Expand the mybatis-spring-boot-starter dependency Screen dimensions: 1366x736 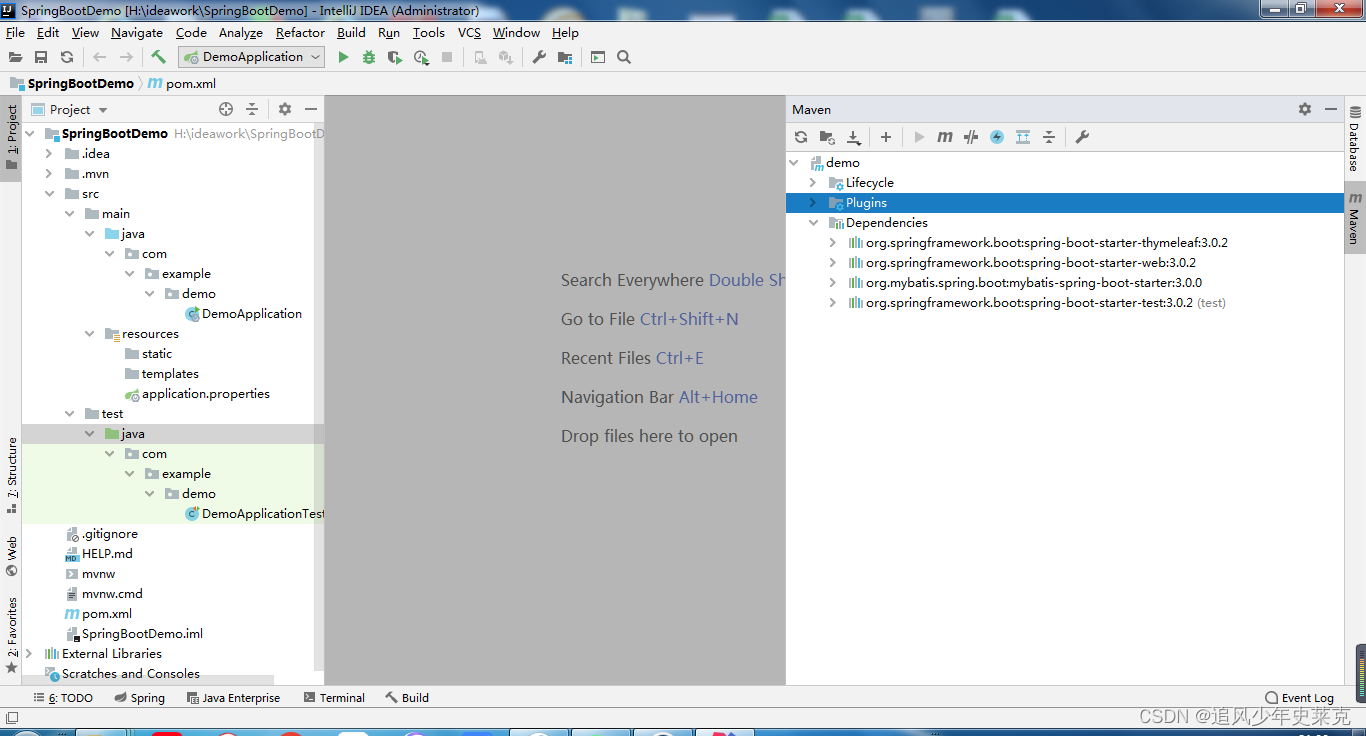pyautogui.click(x=833, y=283)
